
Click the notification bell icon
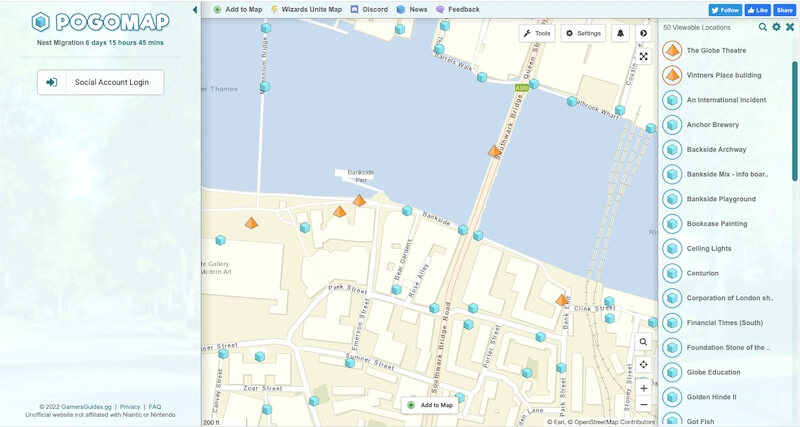tap(620, 33)
